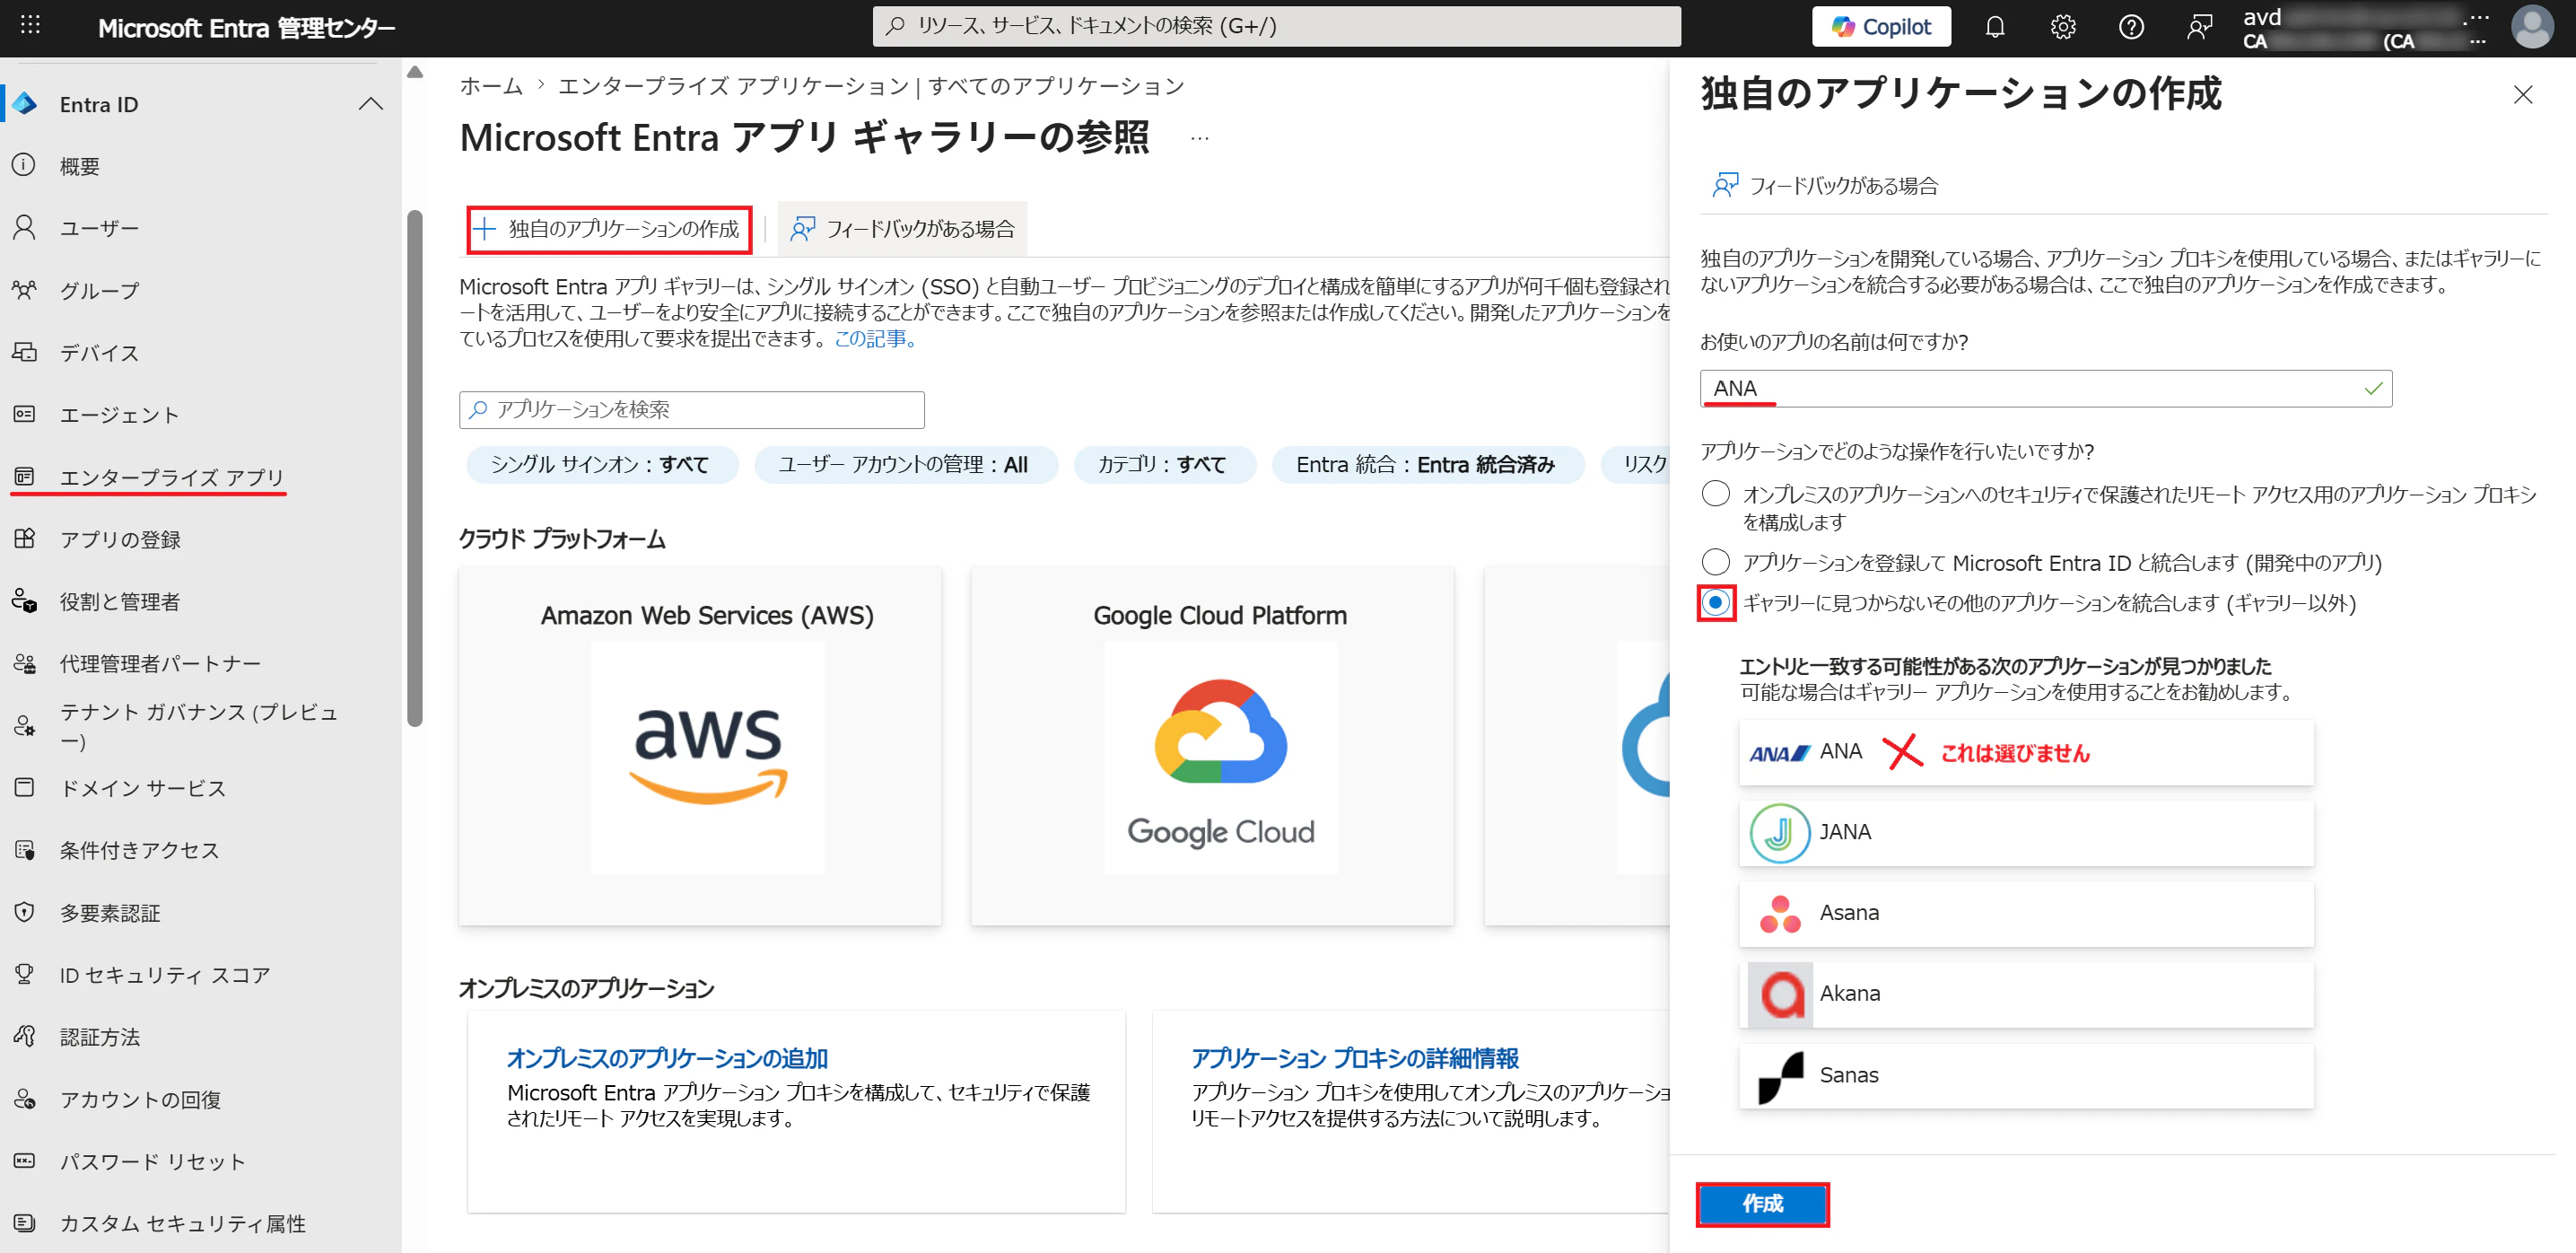Click the ユーザー person icon
The height and width of the screenshot is (1253, 2576).
click(24, 227)
